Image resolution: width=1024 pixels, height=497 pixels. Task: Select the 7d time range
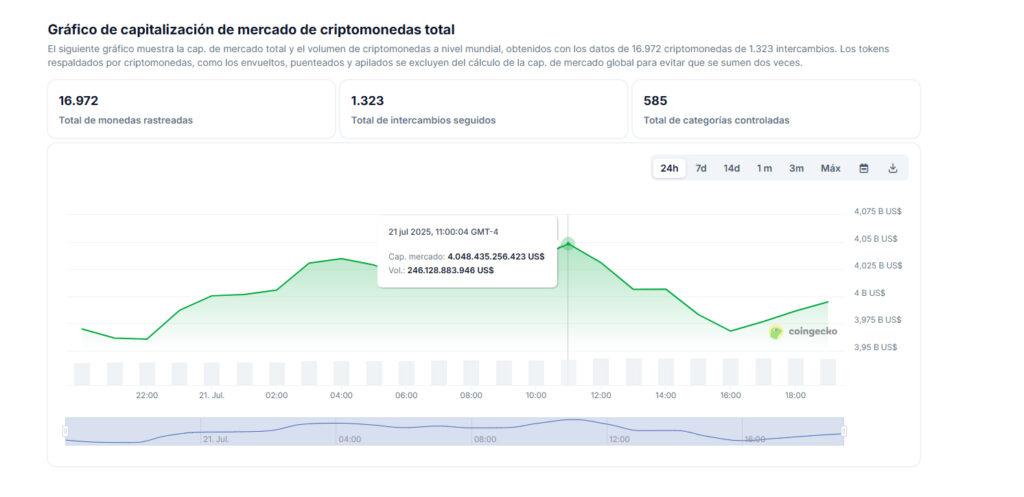tap(701, 168)
